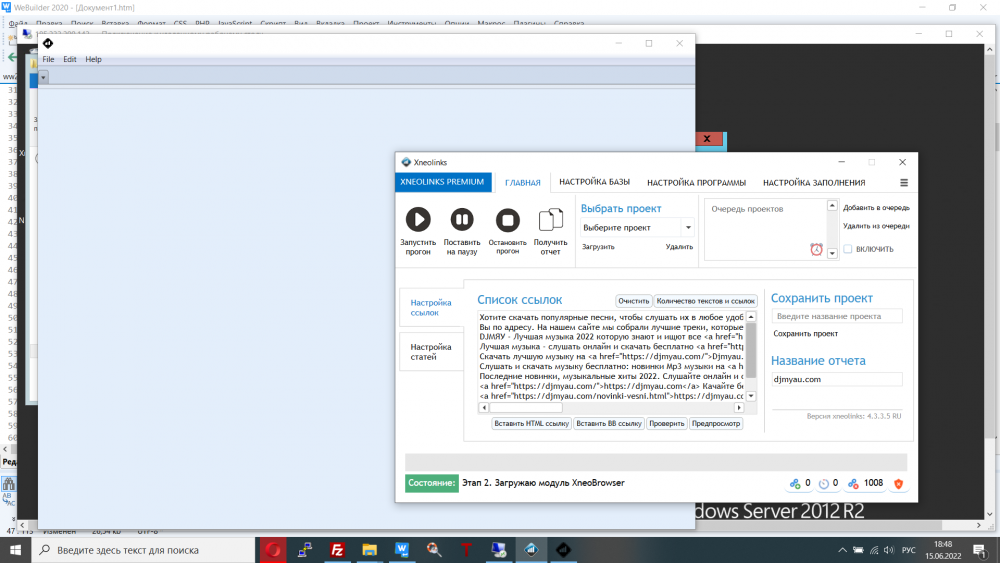Click Количество текстов и ссылок button

(705, 301)
